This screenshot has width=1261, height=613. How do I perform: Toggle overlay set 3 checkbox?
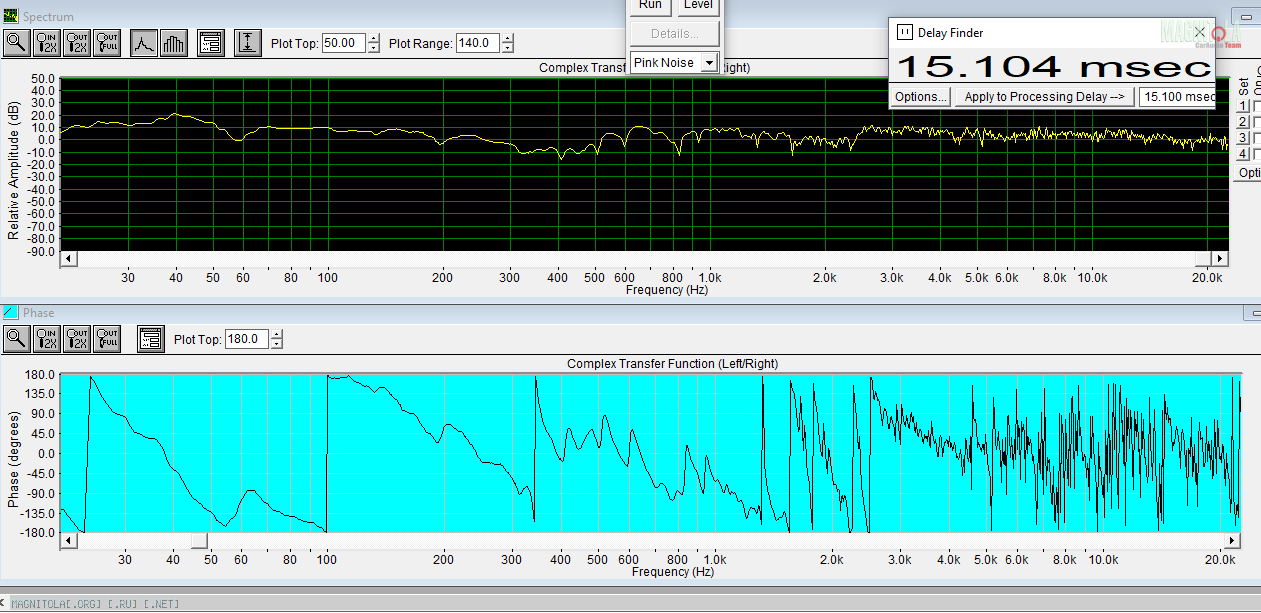[1259, 138]
